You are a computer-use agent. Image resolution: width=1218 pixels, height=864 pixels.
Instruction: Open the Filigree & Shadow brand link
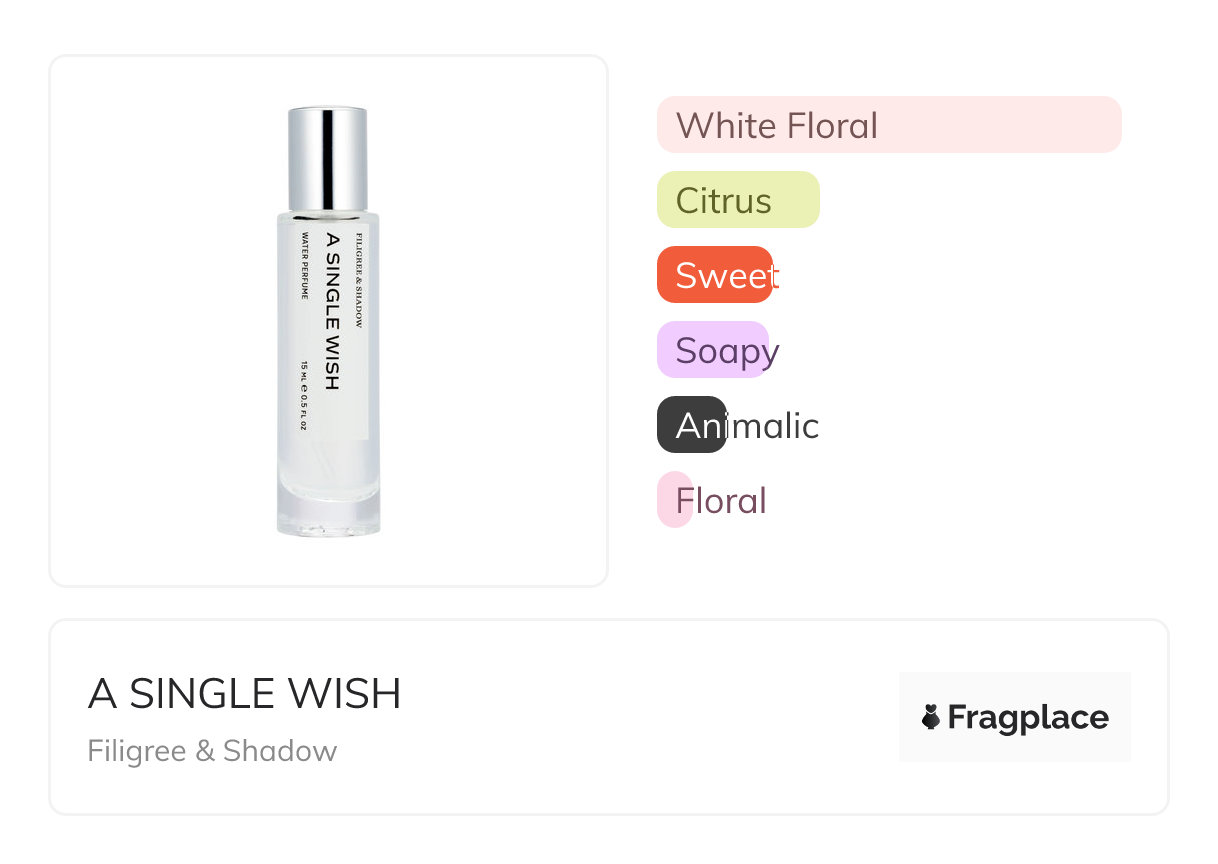coord(212,751)
